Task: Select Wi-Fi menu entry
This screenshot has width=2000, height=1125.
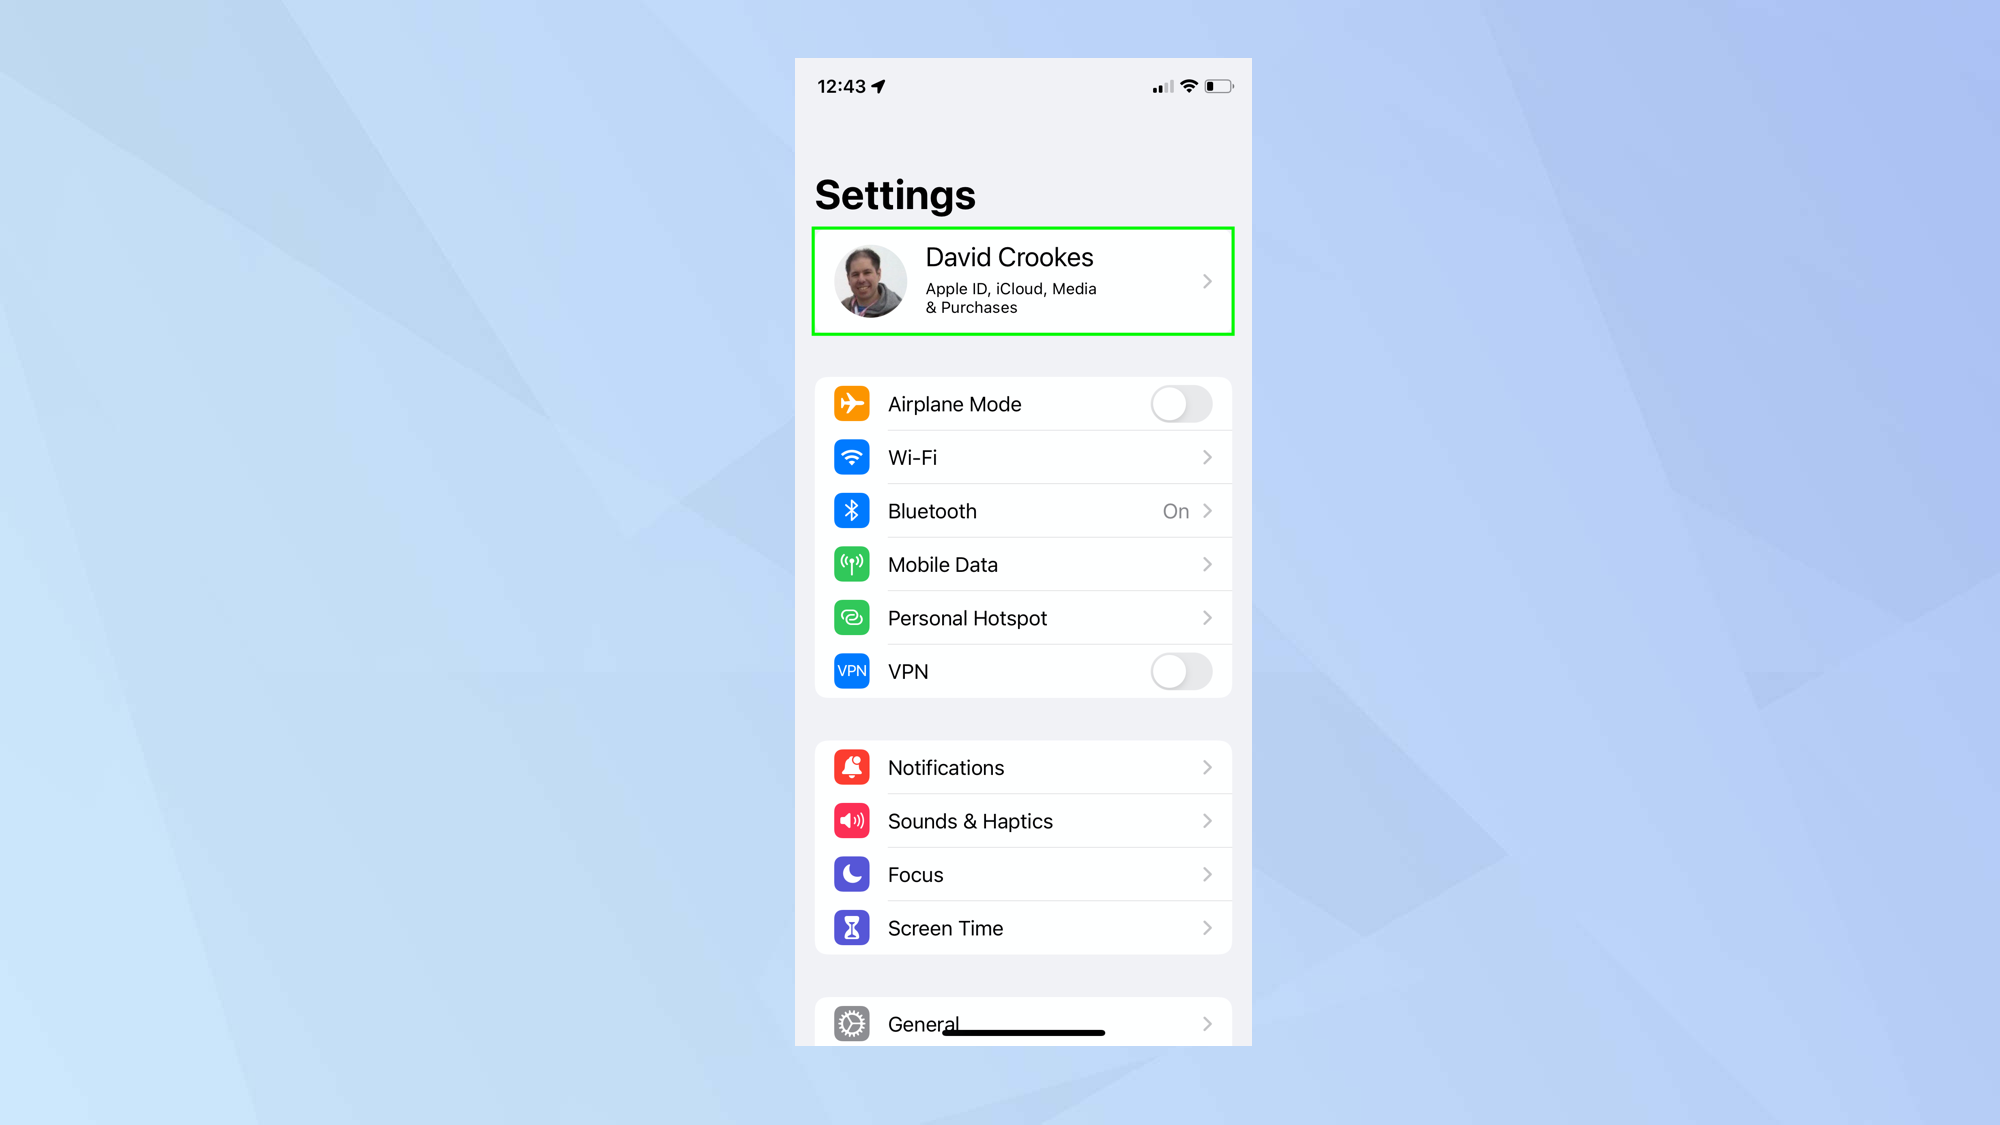Action: tap(1022, 456)
